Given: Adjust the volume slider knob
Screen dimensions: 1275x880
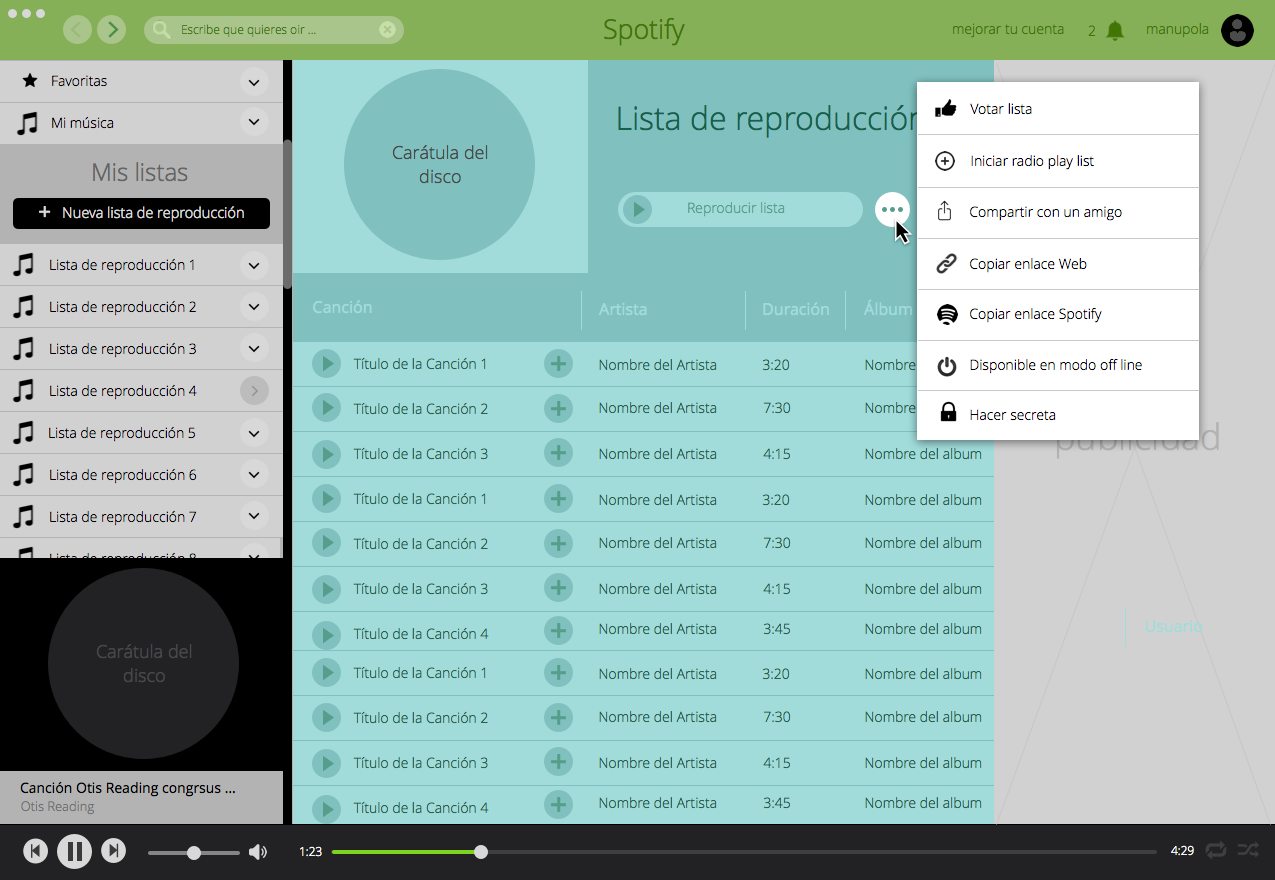Looking at the screenshot, I should click(x=194, y=853).
